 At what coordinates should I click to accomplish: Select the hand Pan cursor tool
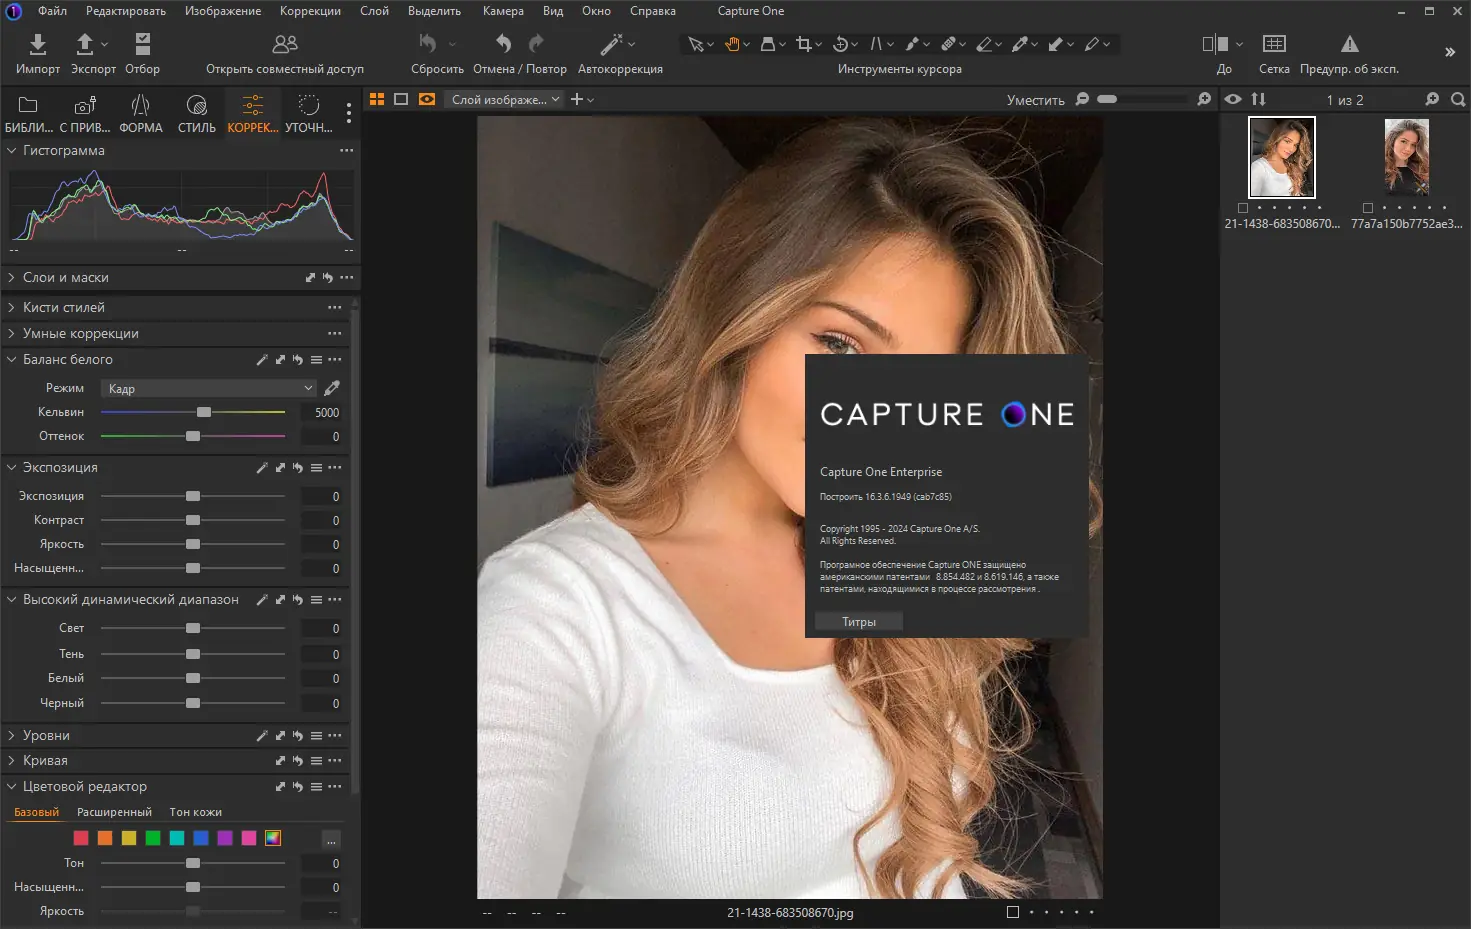tap(732, 44)
